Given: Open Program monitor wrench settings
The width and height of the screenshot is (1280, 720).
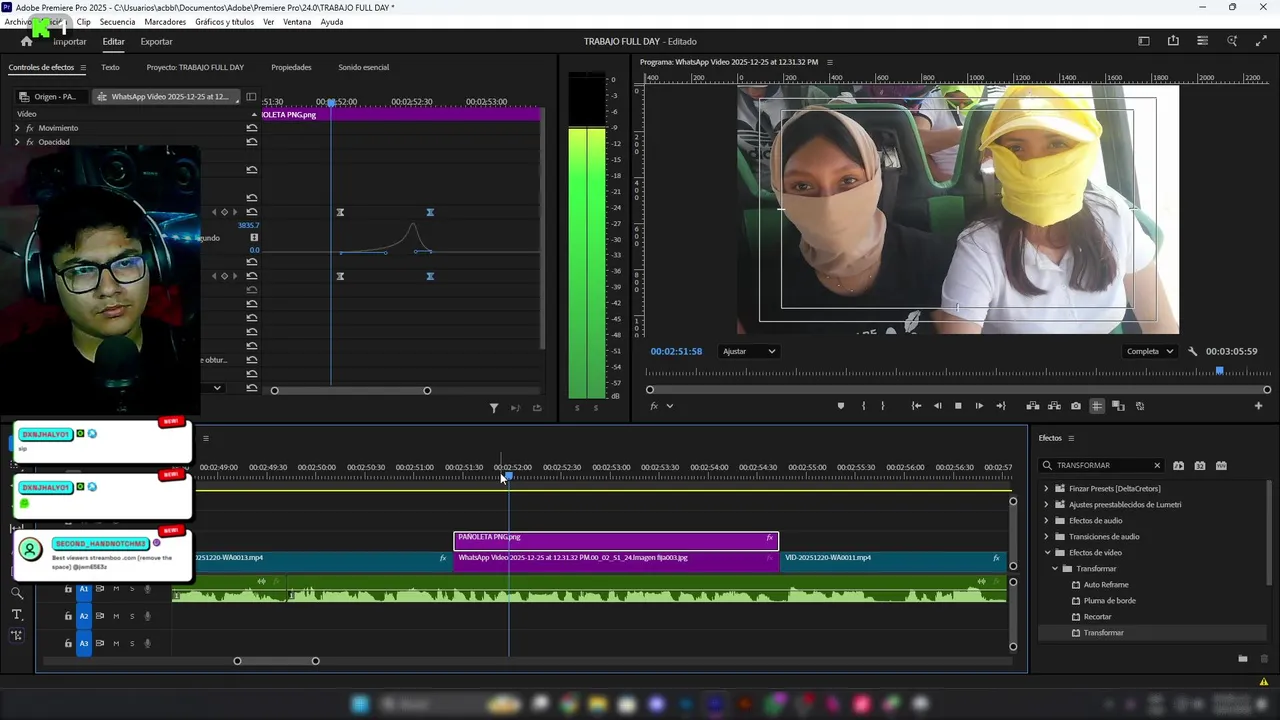Looking at the screenshot, I should (1192, 352).
